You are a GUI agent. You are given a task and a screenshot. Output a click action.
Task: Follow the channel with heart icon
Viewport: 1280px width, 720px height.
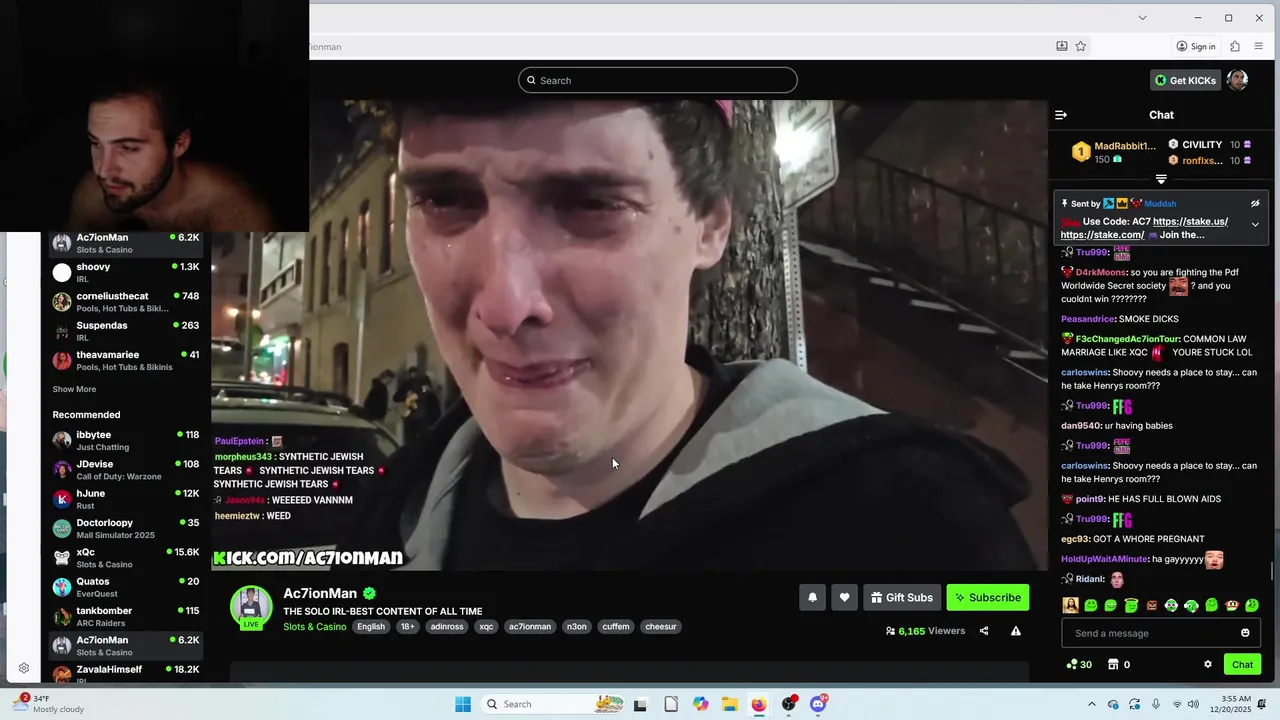tap(844, 597)
